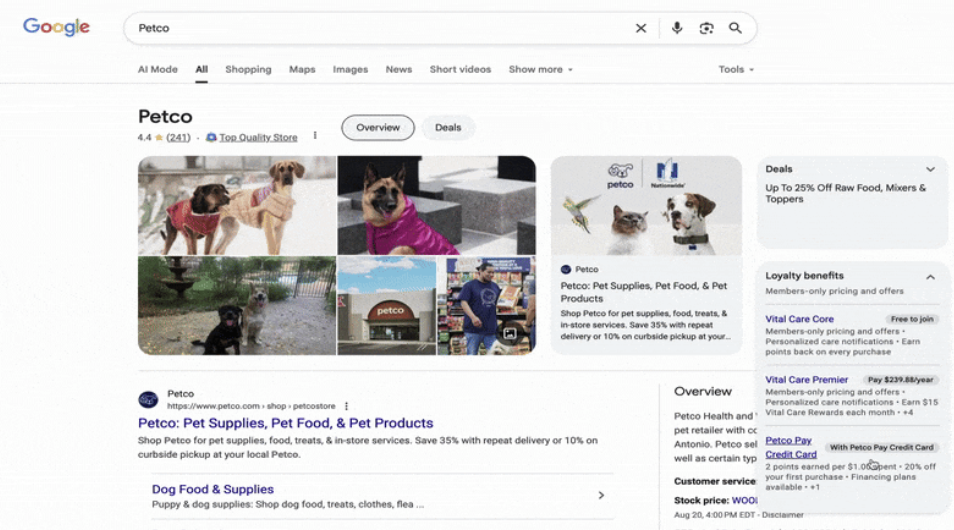
Task: Collapse the Loyalty benefits section
Action: 930,276
